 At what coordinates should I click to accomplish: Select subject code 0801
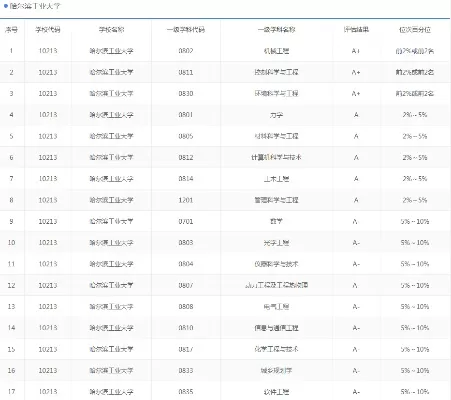coord(186,115)
